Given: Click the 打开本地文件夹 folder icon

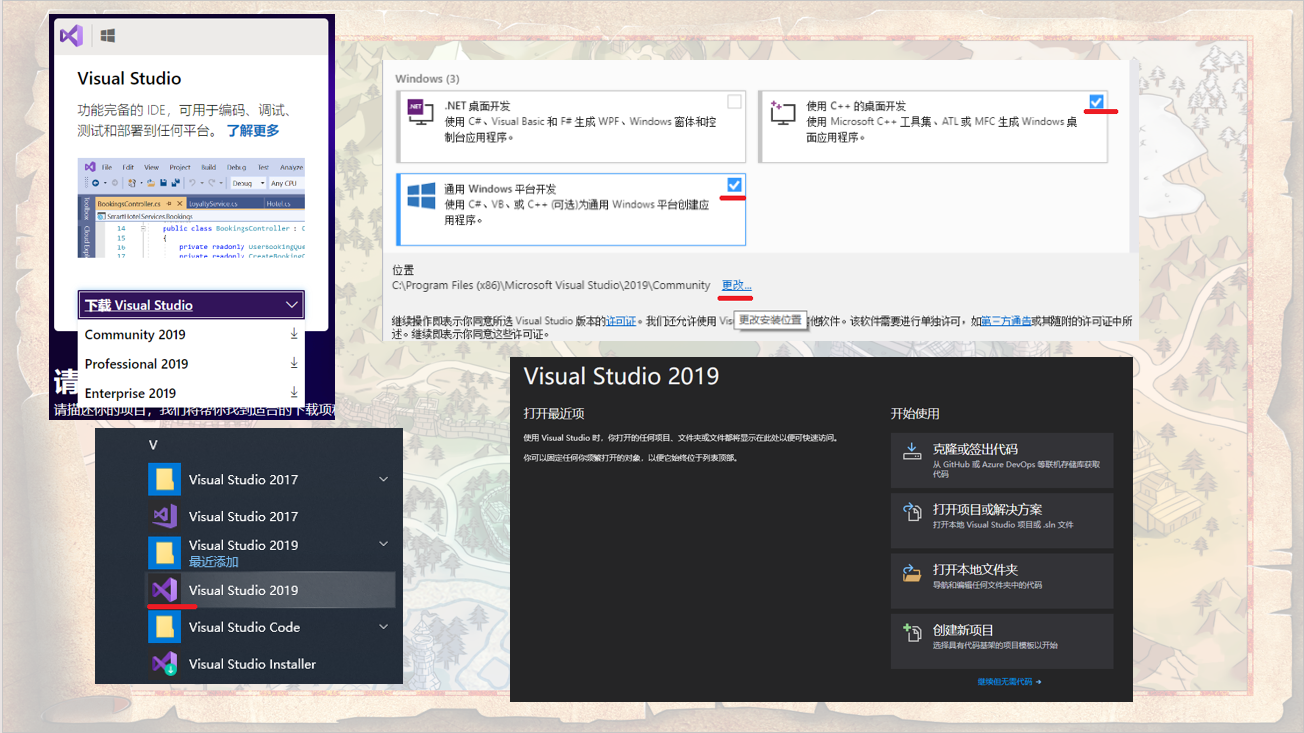Looking at the screenshot, I should [x=912, y=573].
